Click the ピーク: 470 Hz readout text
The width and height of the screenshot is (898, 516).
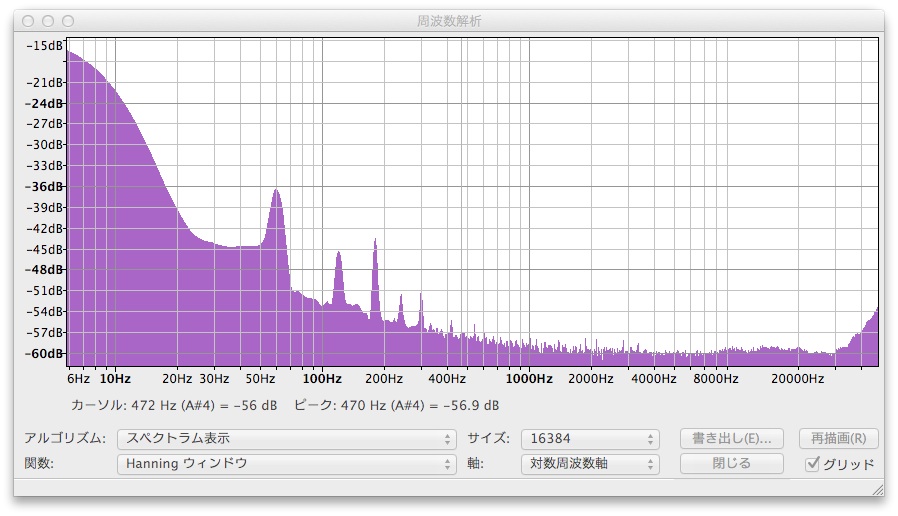[396, 405]
